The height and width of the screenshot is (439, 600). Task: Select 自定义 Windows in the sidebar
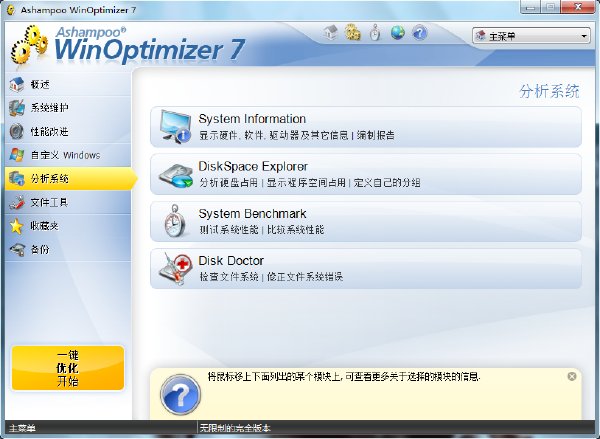point(68,155)
